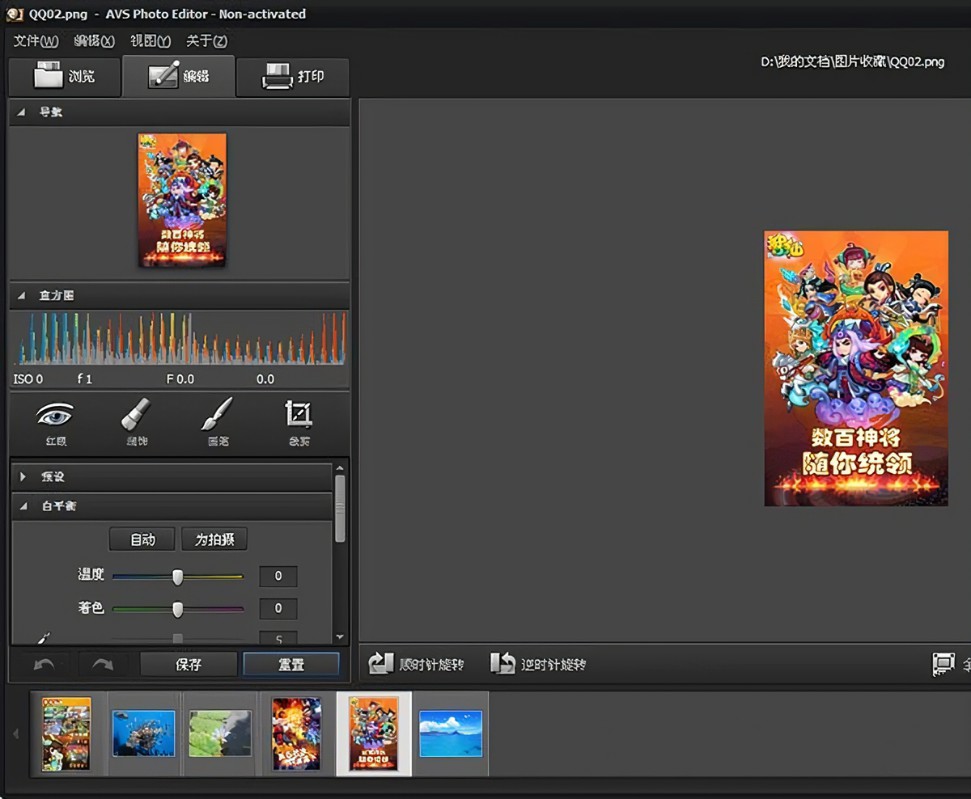This screenshot has height=799, width=971.
Task: Click the panel scroll-down arrow
Action: 340,637
